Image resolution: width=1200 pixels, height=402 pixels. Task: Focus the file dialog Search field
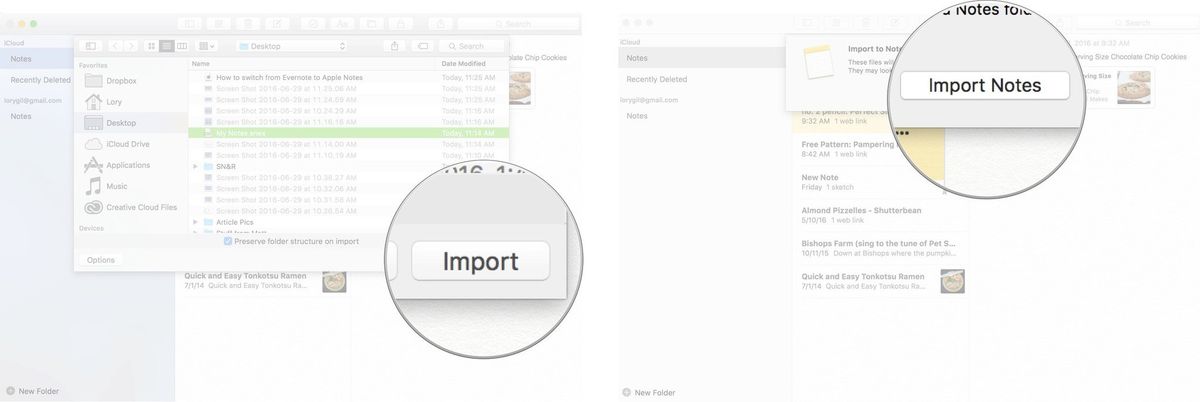[471, 46]
